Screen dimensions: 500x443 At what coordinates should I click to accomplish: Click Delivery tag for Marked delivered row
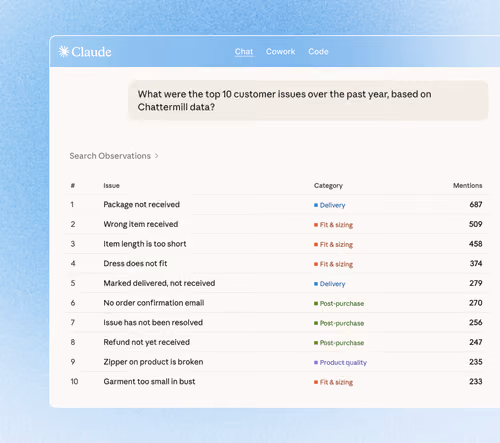click(330, 284)
